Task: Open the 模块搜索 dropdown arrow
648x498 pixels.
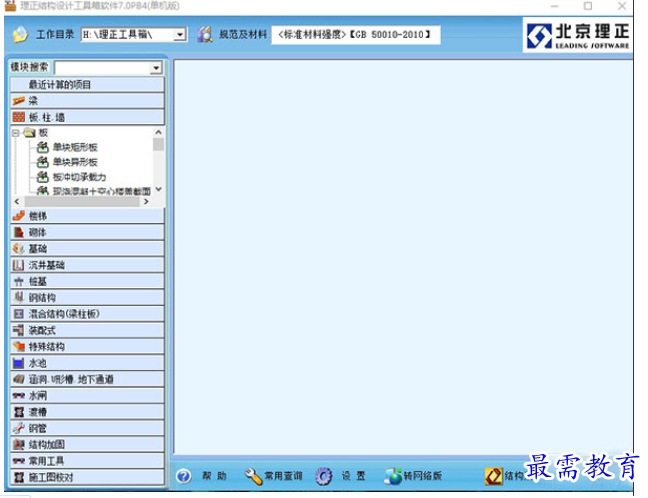Action: click(x=156, y=68)
